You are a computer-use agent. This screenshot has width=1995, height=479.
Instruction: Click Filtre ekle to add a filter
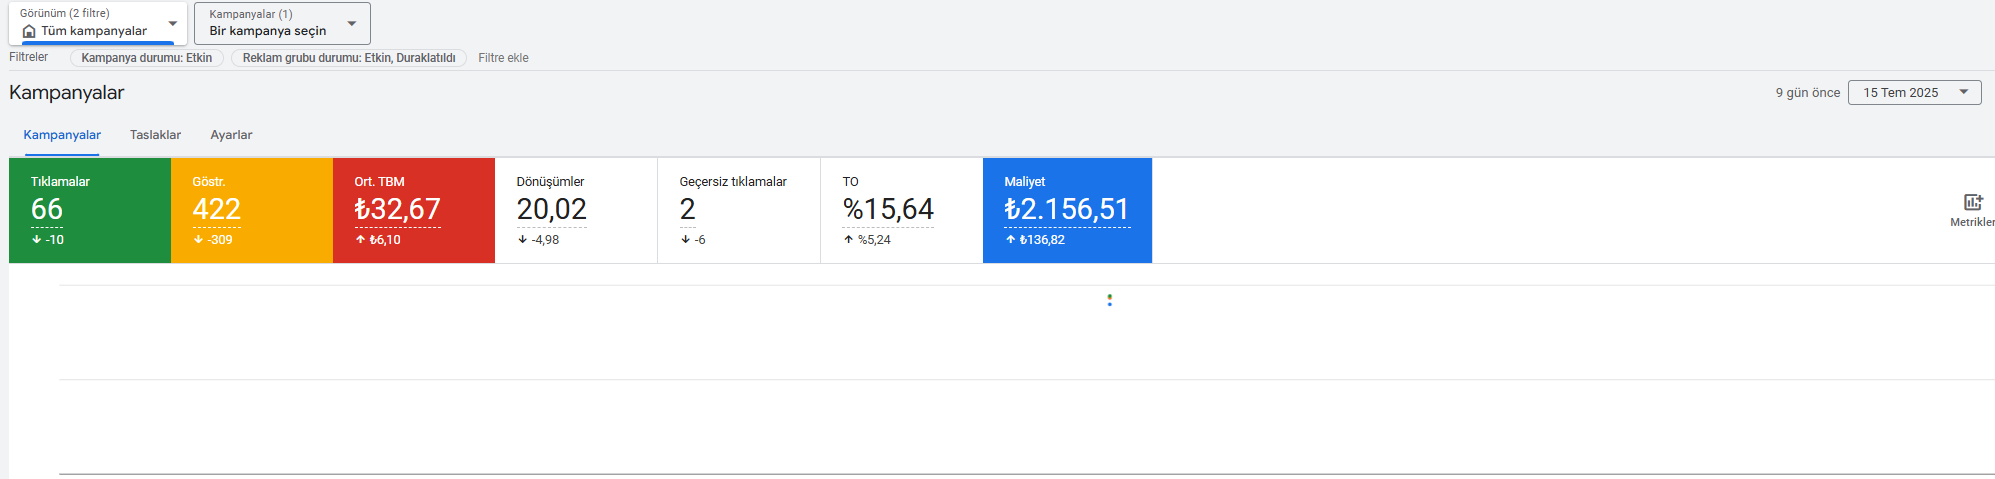pos(503,58)
